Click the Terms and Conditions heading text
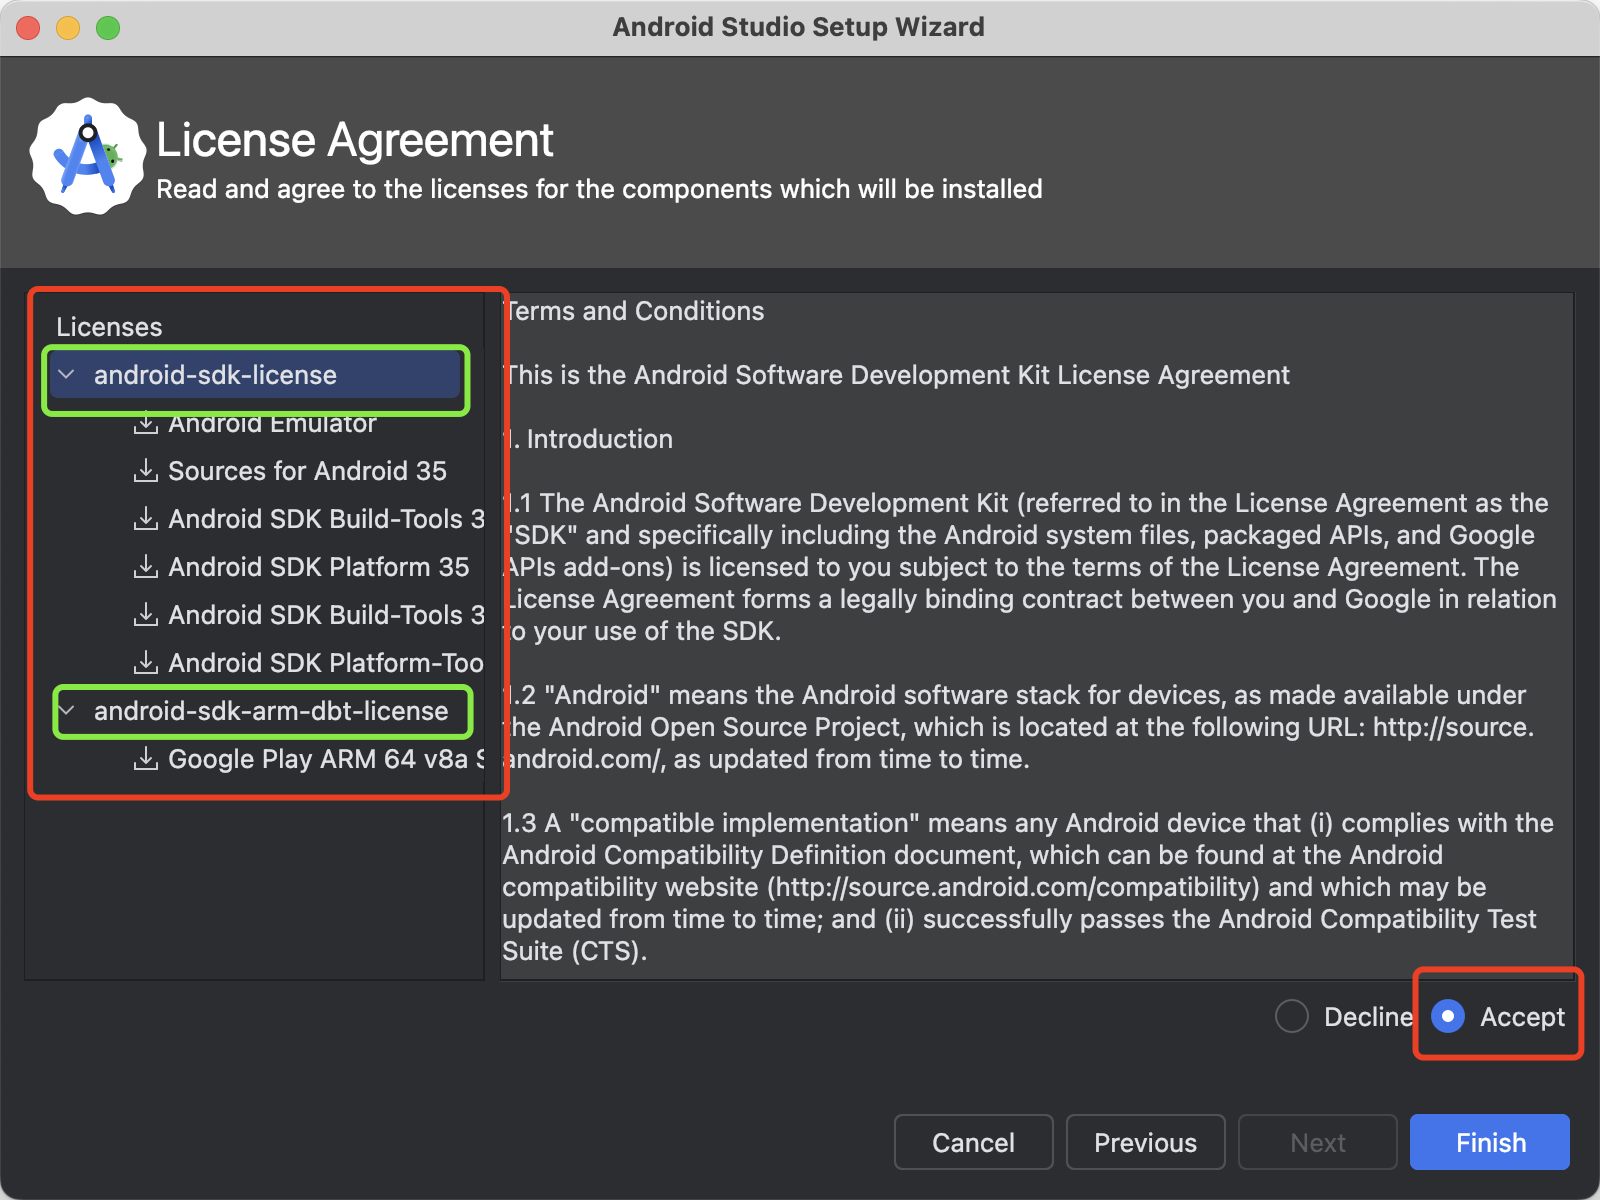Screen dimensions: 1600x1200 (634, 311)
